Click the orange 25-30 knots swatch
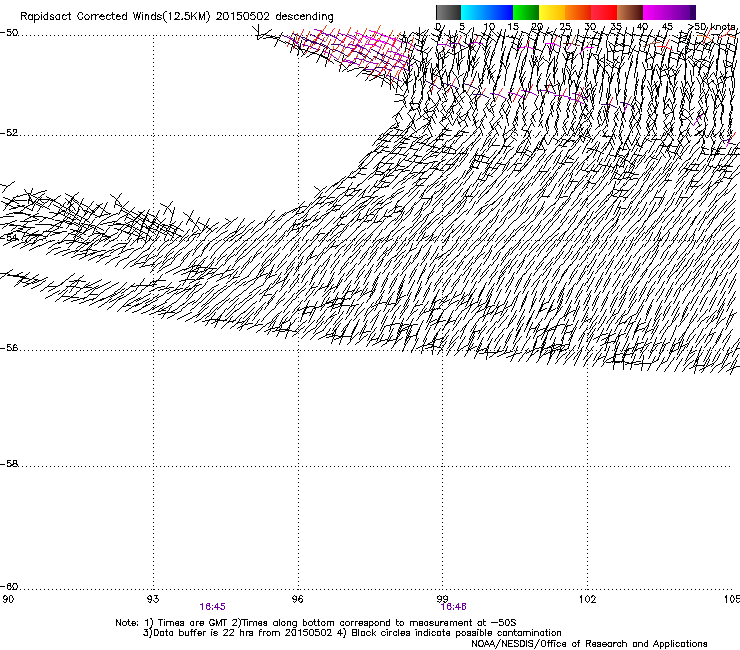The width and height of the screenshot is (740, 650). [x=578, y=12]
